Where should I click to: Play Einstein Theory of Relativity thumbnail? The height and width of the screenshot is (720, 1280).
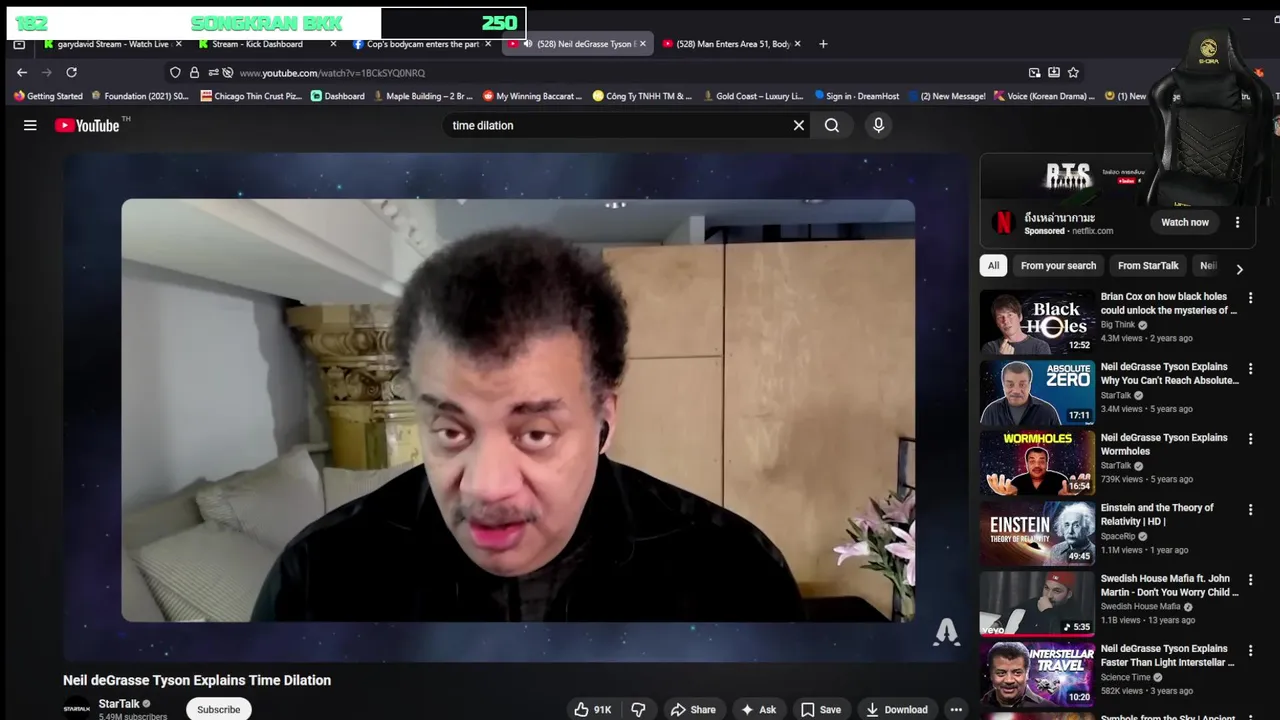[1037, 533]
